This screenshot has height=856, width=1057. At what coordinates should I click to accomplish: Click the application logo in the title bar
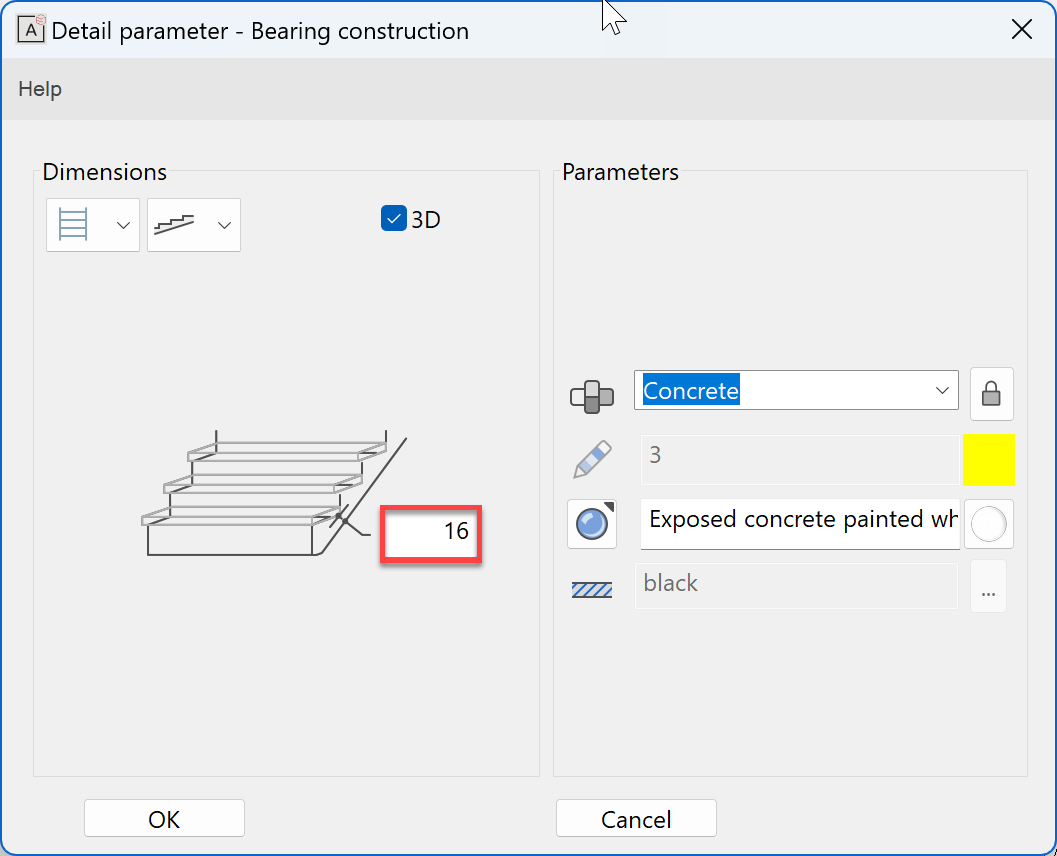point(30,29)
